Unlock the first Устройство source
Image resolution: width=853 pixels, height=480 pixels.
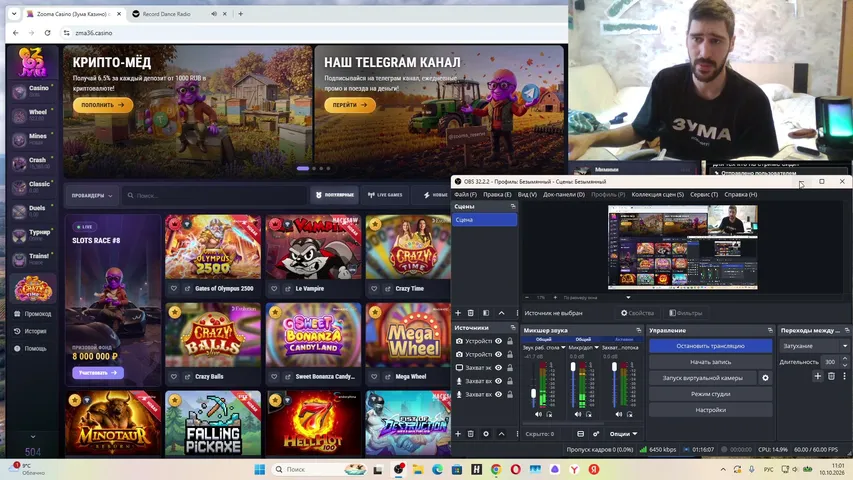pos(510,341)
